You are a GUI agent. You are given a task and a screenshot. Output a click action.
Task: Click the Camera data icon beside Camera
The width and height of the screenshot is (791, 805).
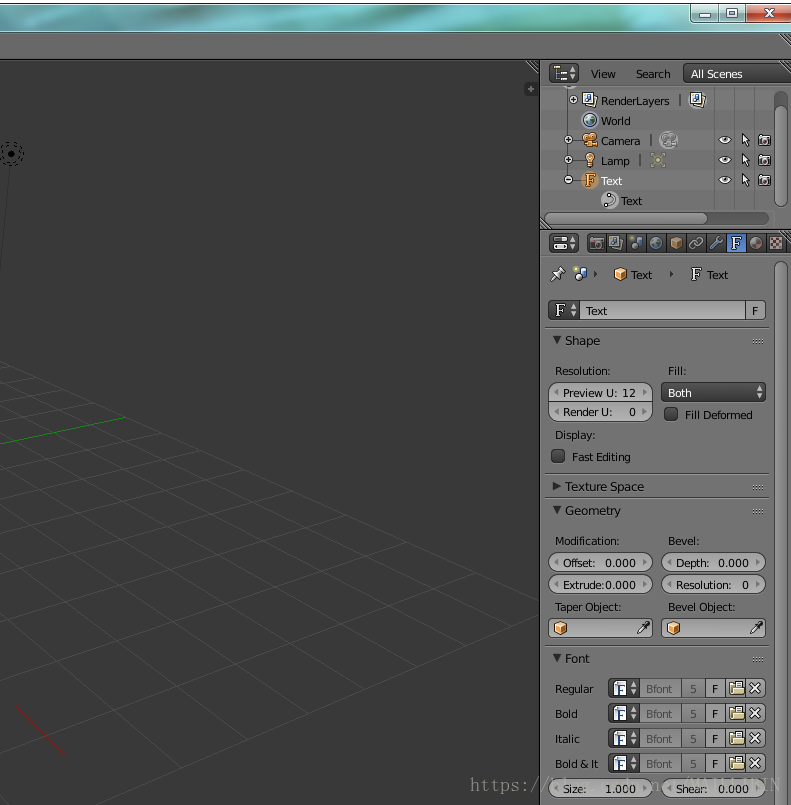coord(668,140)
